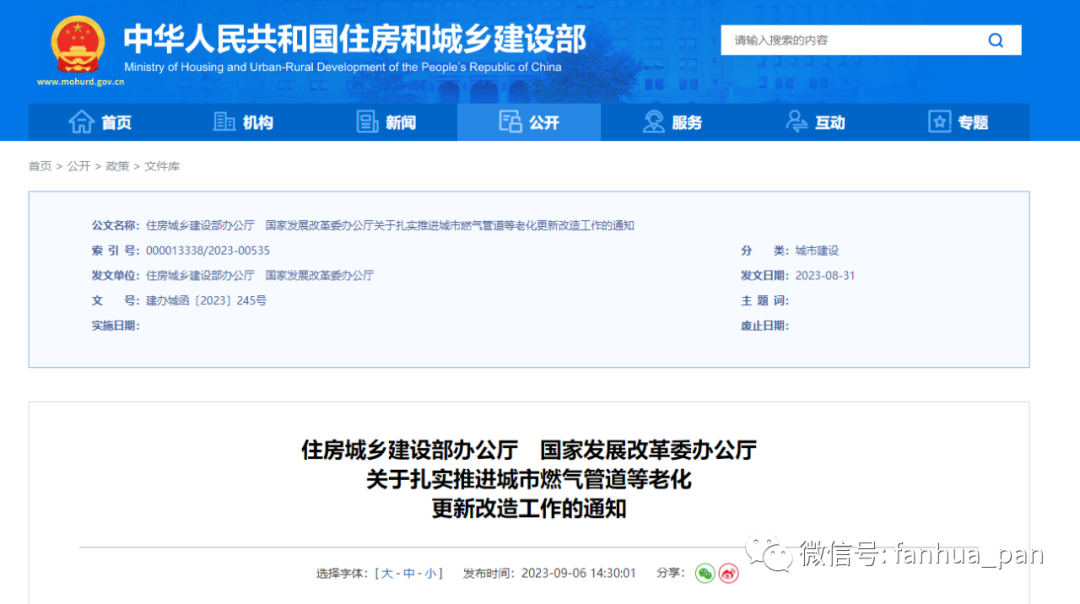Click the 首页 breadcrumb link

pyautogui.click(x=39, y=166)
